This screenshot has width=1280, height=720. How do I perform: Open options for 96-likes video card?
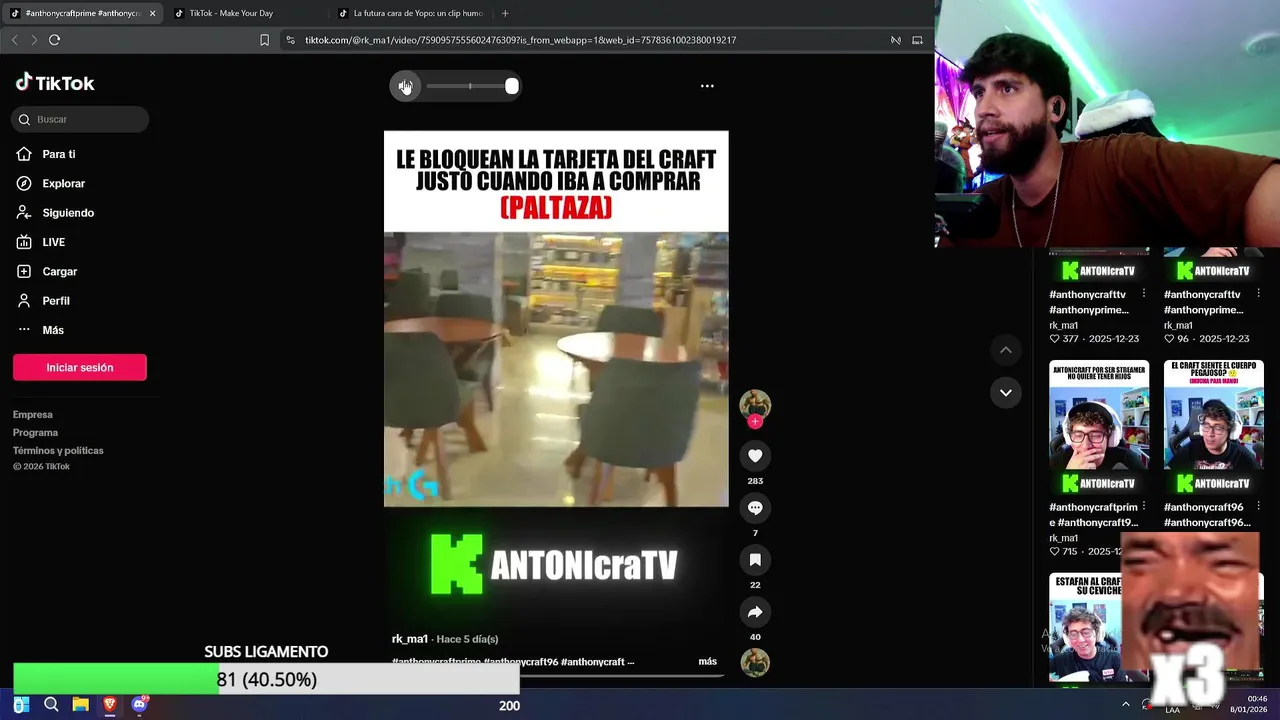pyautogui.click(x=1258, y=294)
